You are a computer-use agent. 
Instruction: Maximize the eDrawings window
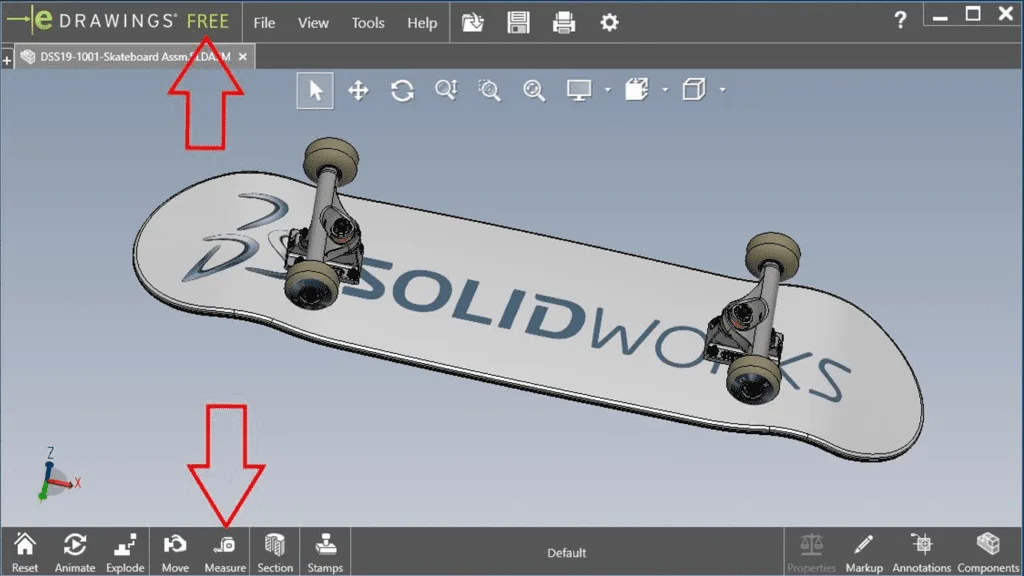973,14
